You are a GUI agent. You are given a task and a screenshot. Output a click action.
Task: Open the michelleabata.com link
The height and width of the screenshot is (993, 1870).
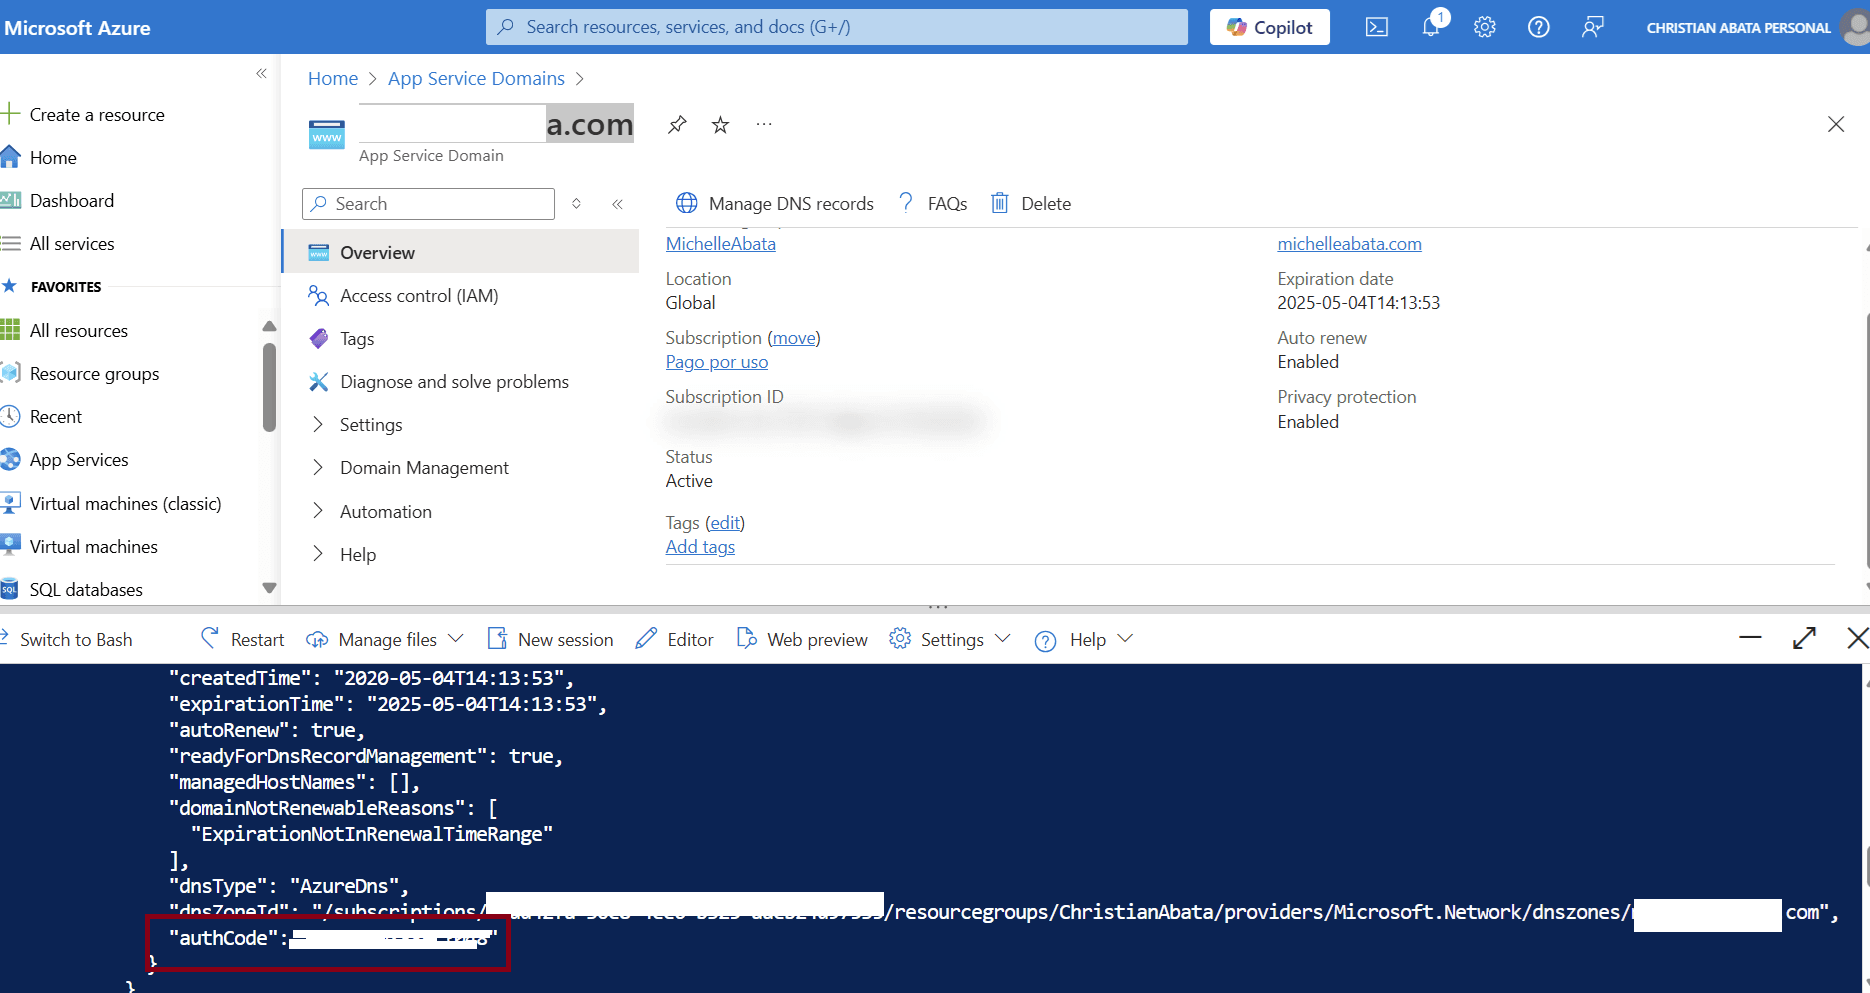click(x=1349, y=244)
